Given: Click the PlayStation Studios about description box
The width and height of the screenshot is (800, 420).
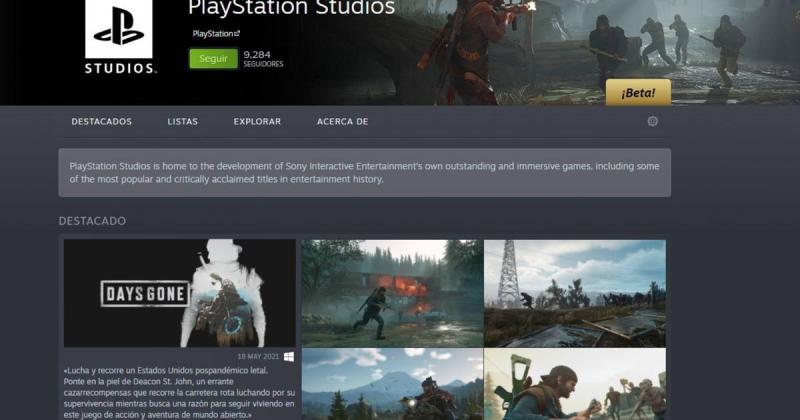Looking at the screenshot, I should 364,172.
